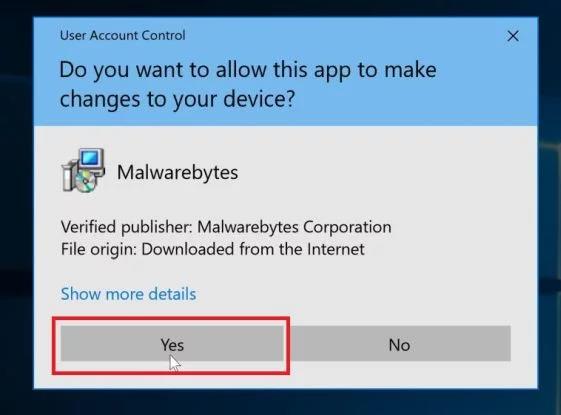Click the 'Do you want to allow' heading

point(248,69)
